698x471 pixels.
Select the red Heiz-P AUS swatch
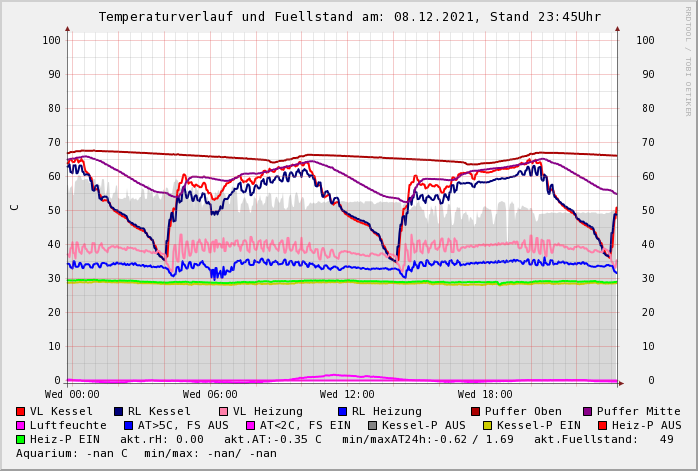[x=602, y=425]
